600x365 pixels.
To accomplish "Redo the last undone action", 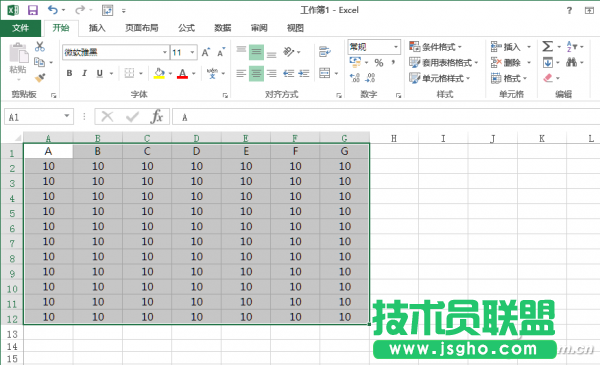I will (x=80, y=10).
